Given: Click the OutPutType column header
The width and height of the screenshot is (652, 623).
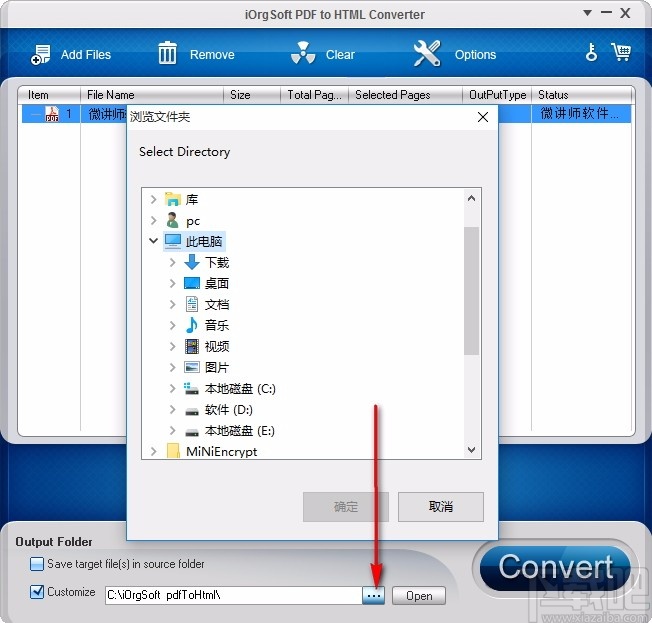Looking at the screenshot, I should 497,95.
